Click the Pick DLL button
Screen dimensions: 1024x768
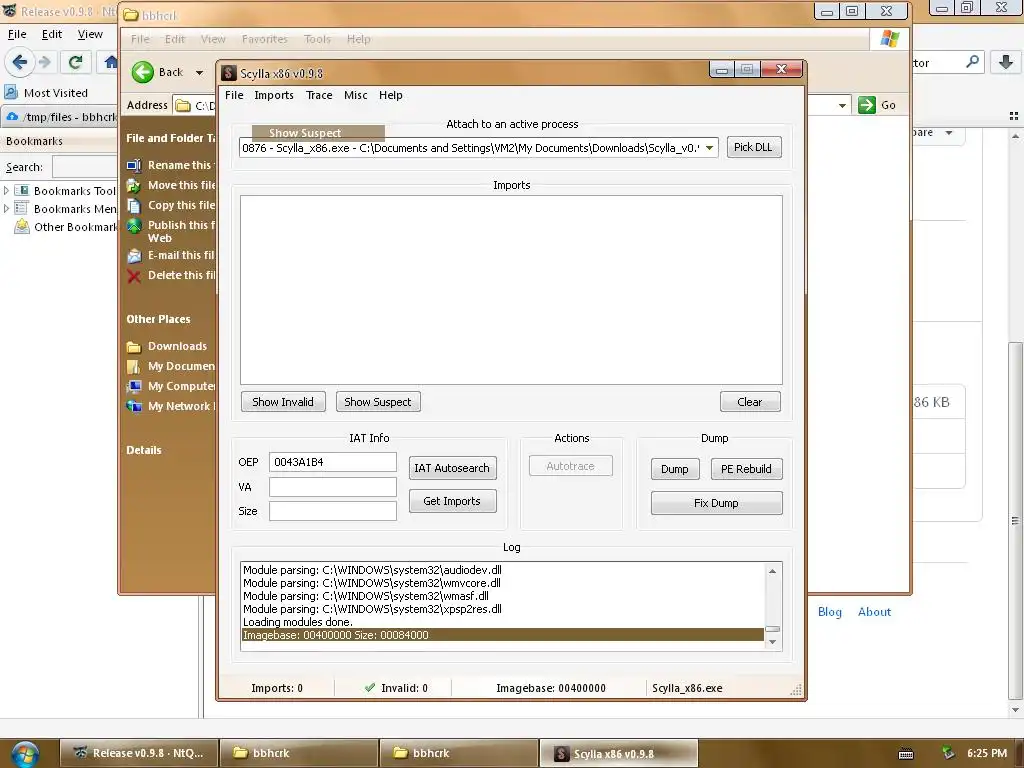(x=753, y=147)
